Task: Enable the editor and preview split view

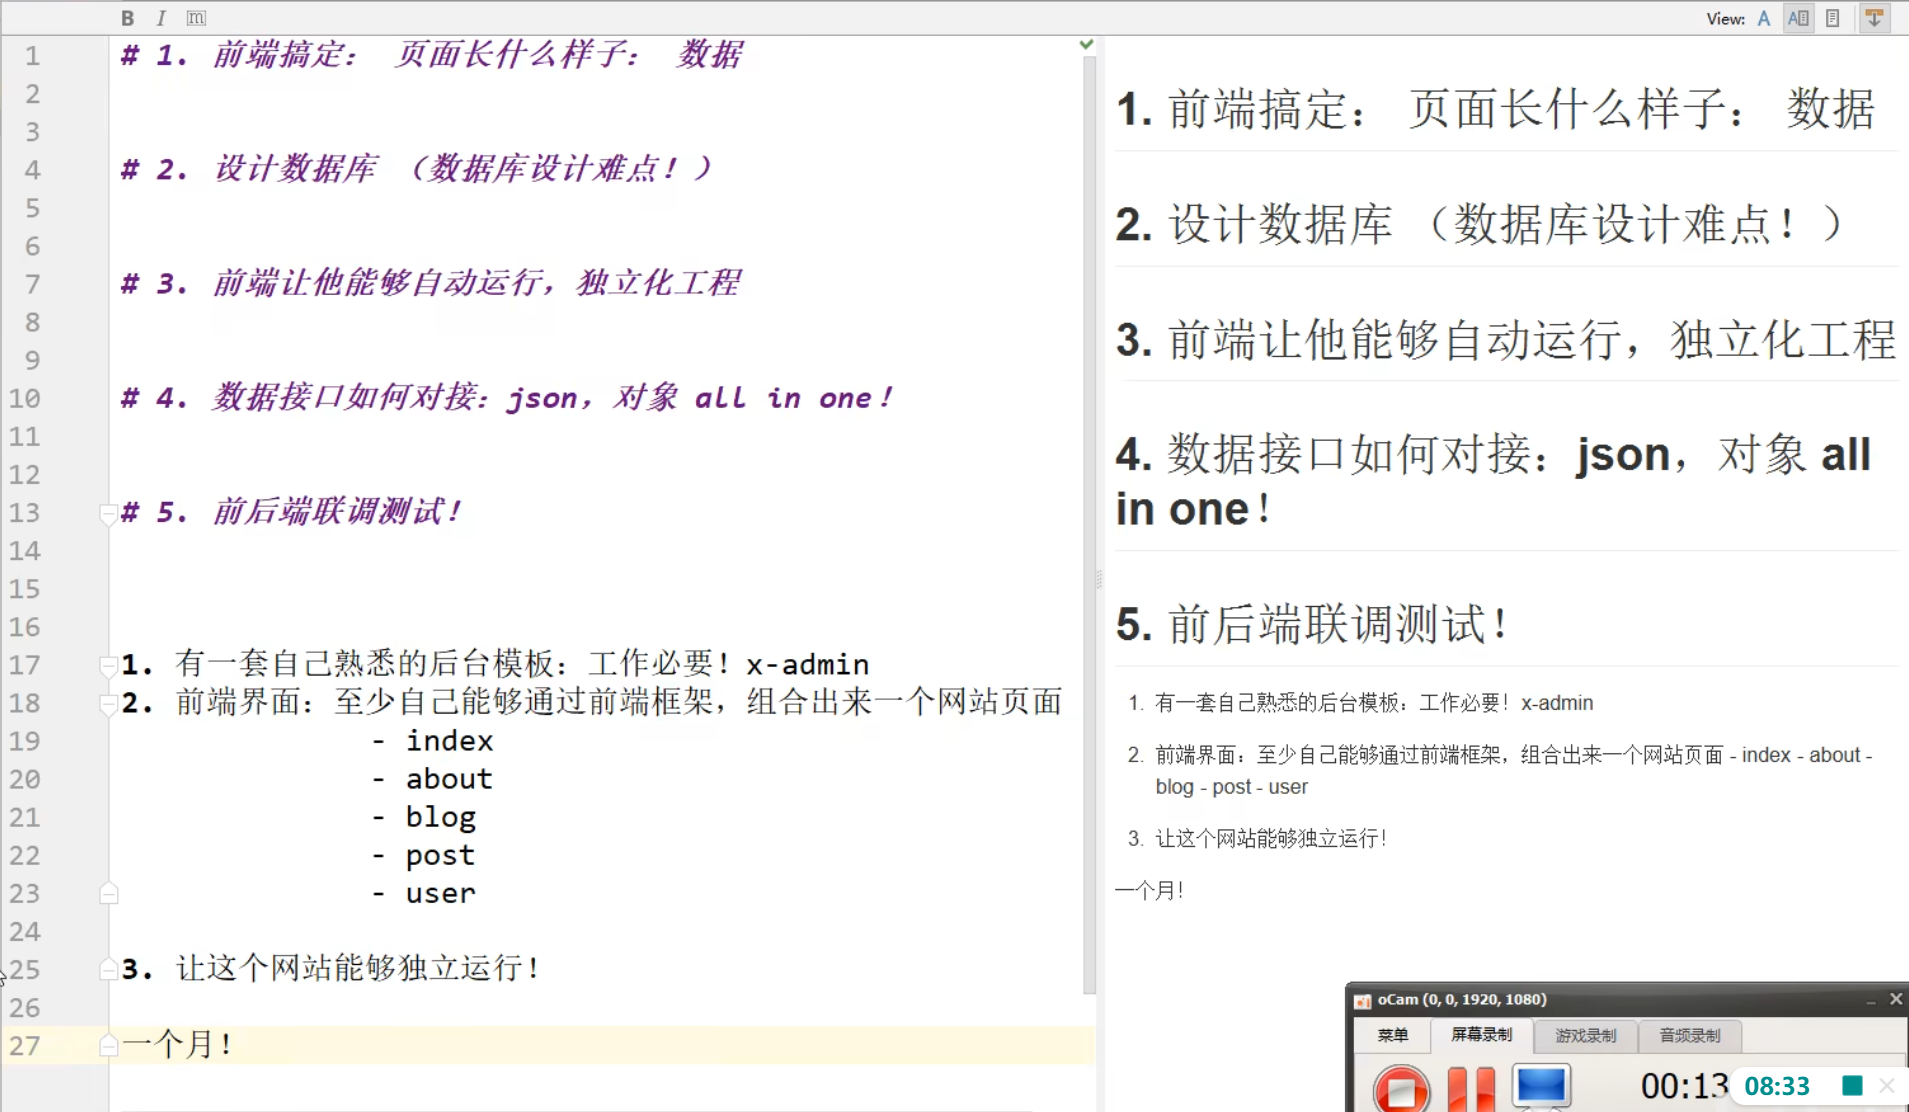Action: tap(1798, 18)
